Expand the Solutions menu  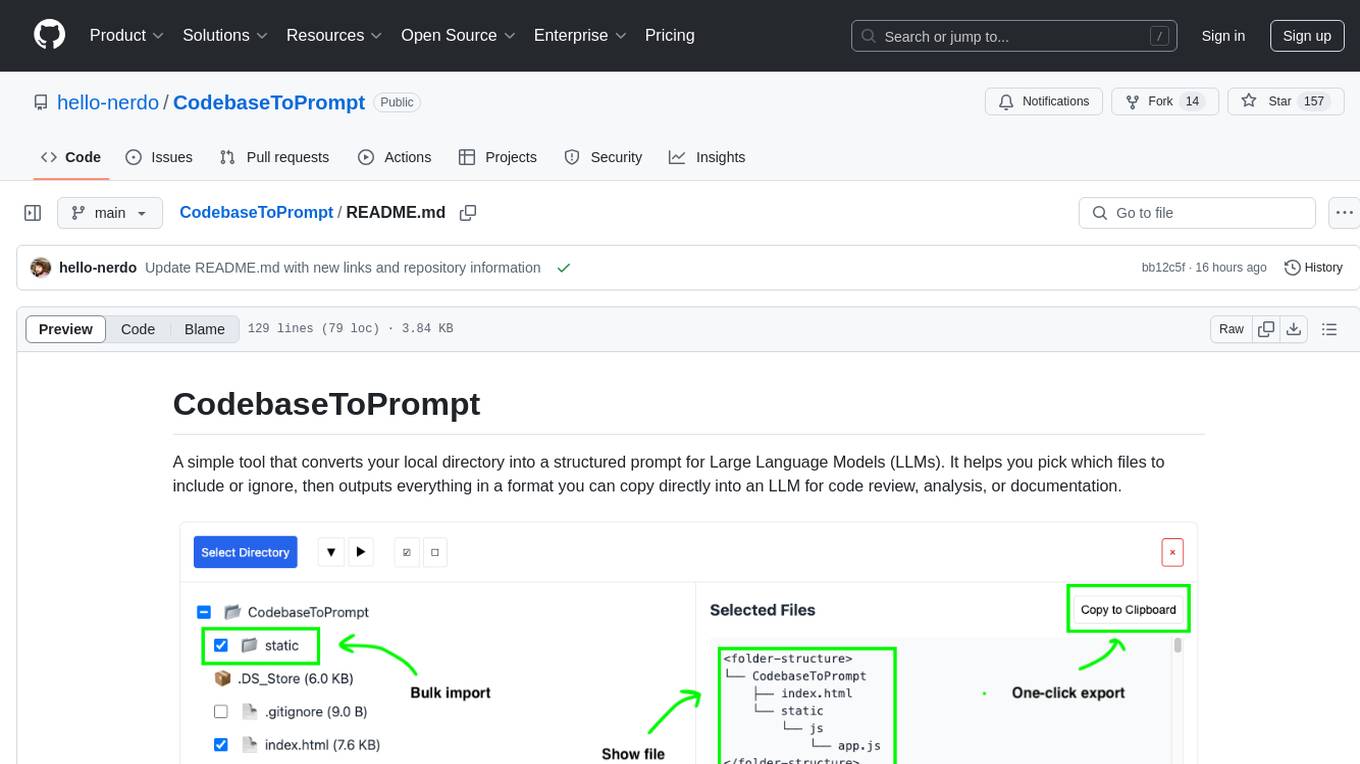tap(225, 35)
